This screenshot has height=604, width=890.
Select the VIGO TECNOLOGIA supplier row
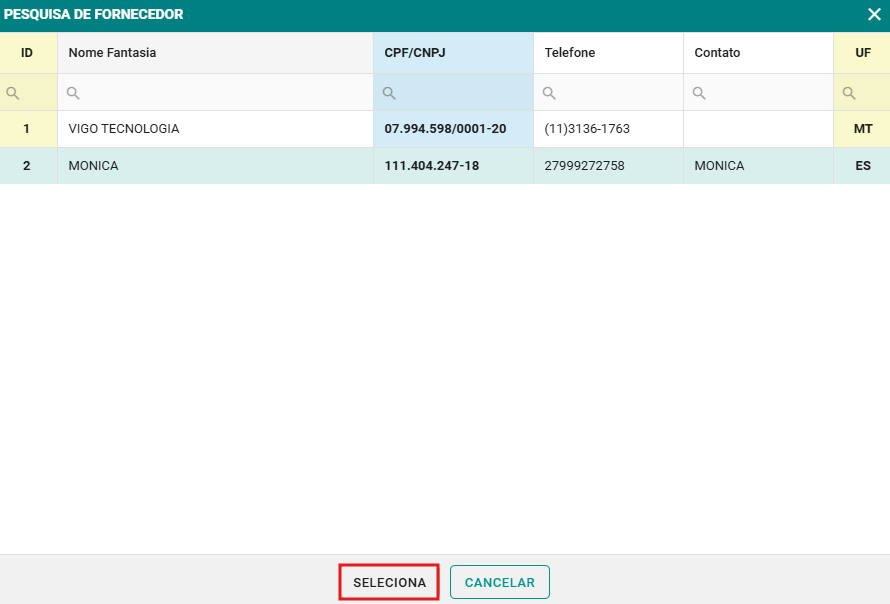click(x=124, y=129)
